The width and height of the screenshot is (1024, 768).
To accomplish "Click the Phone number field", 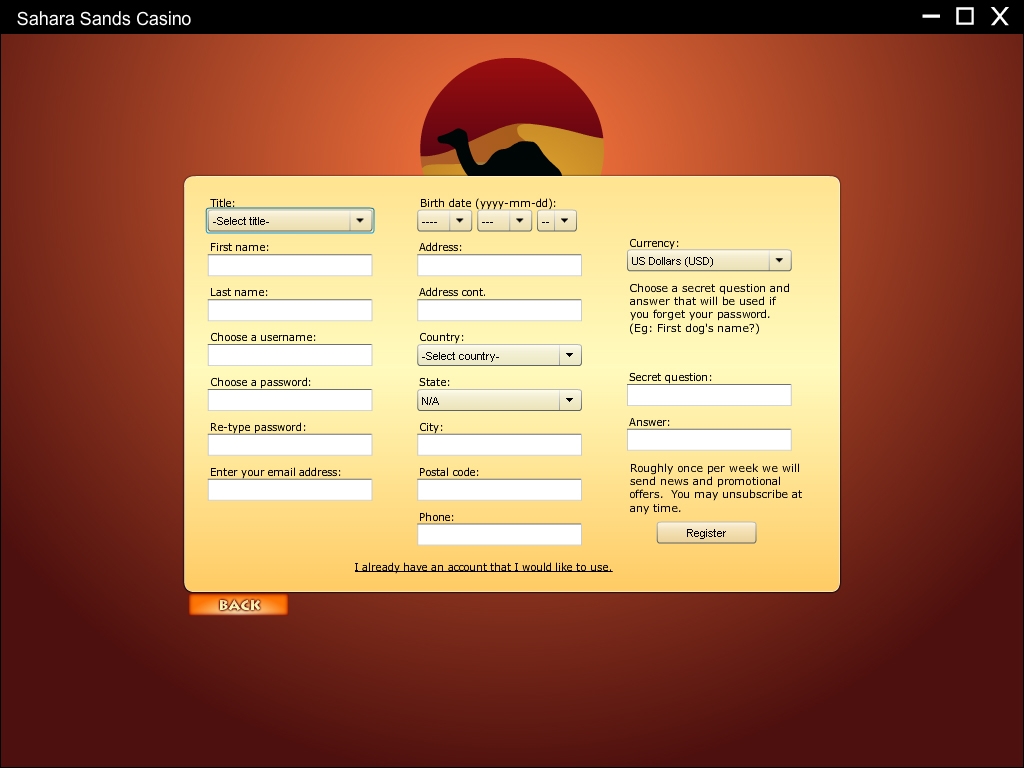I will pyautogui.click(x=499, y=535).
